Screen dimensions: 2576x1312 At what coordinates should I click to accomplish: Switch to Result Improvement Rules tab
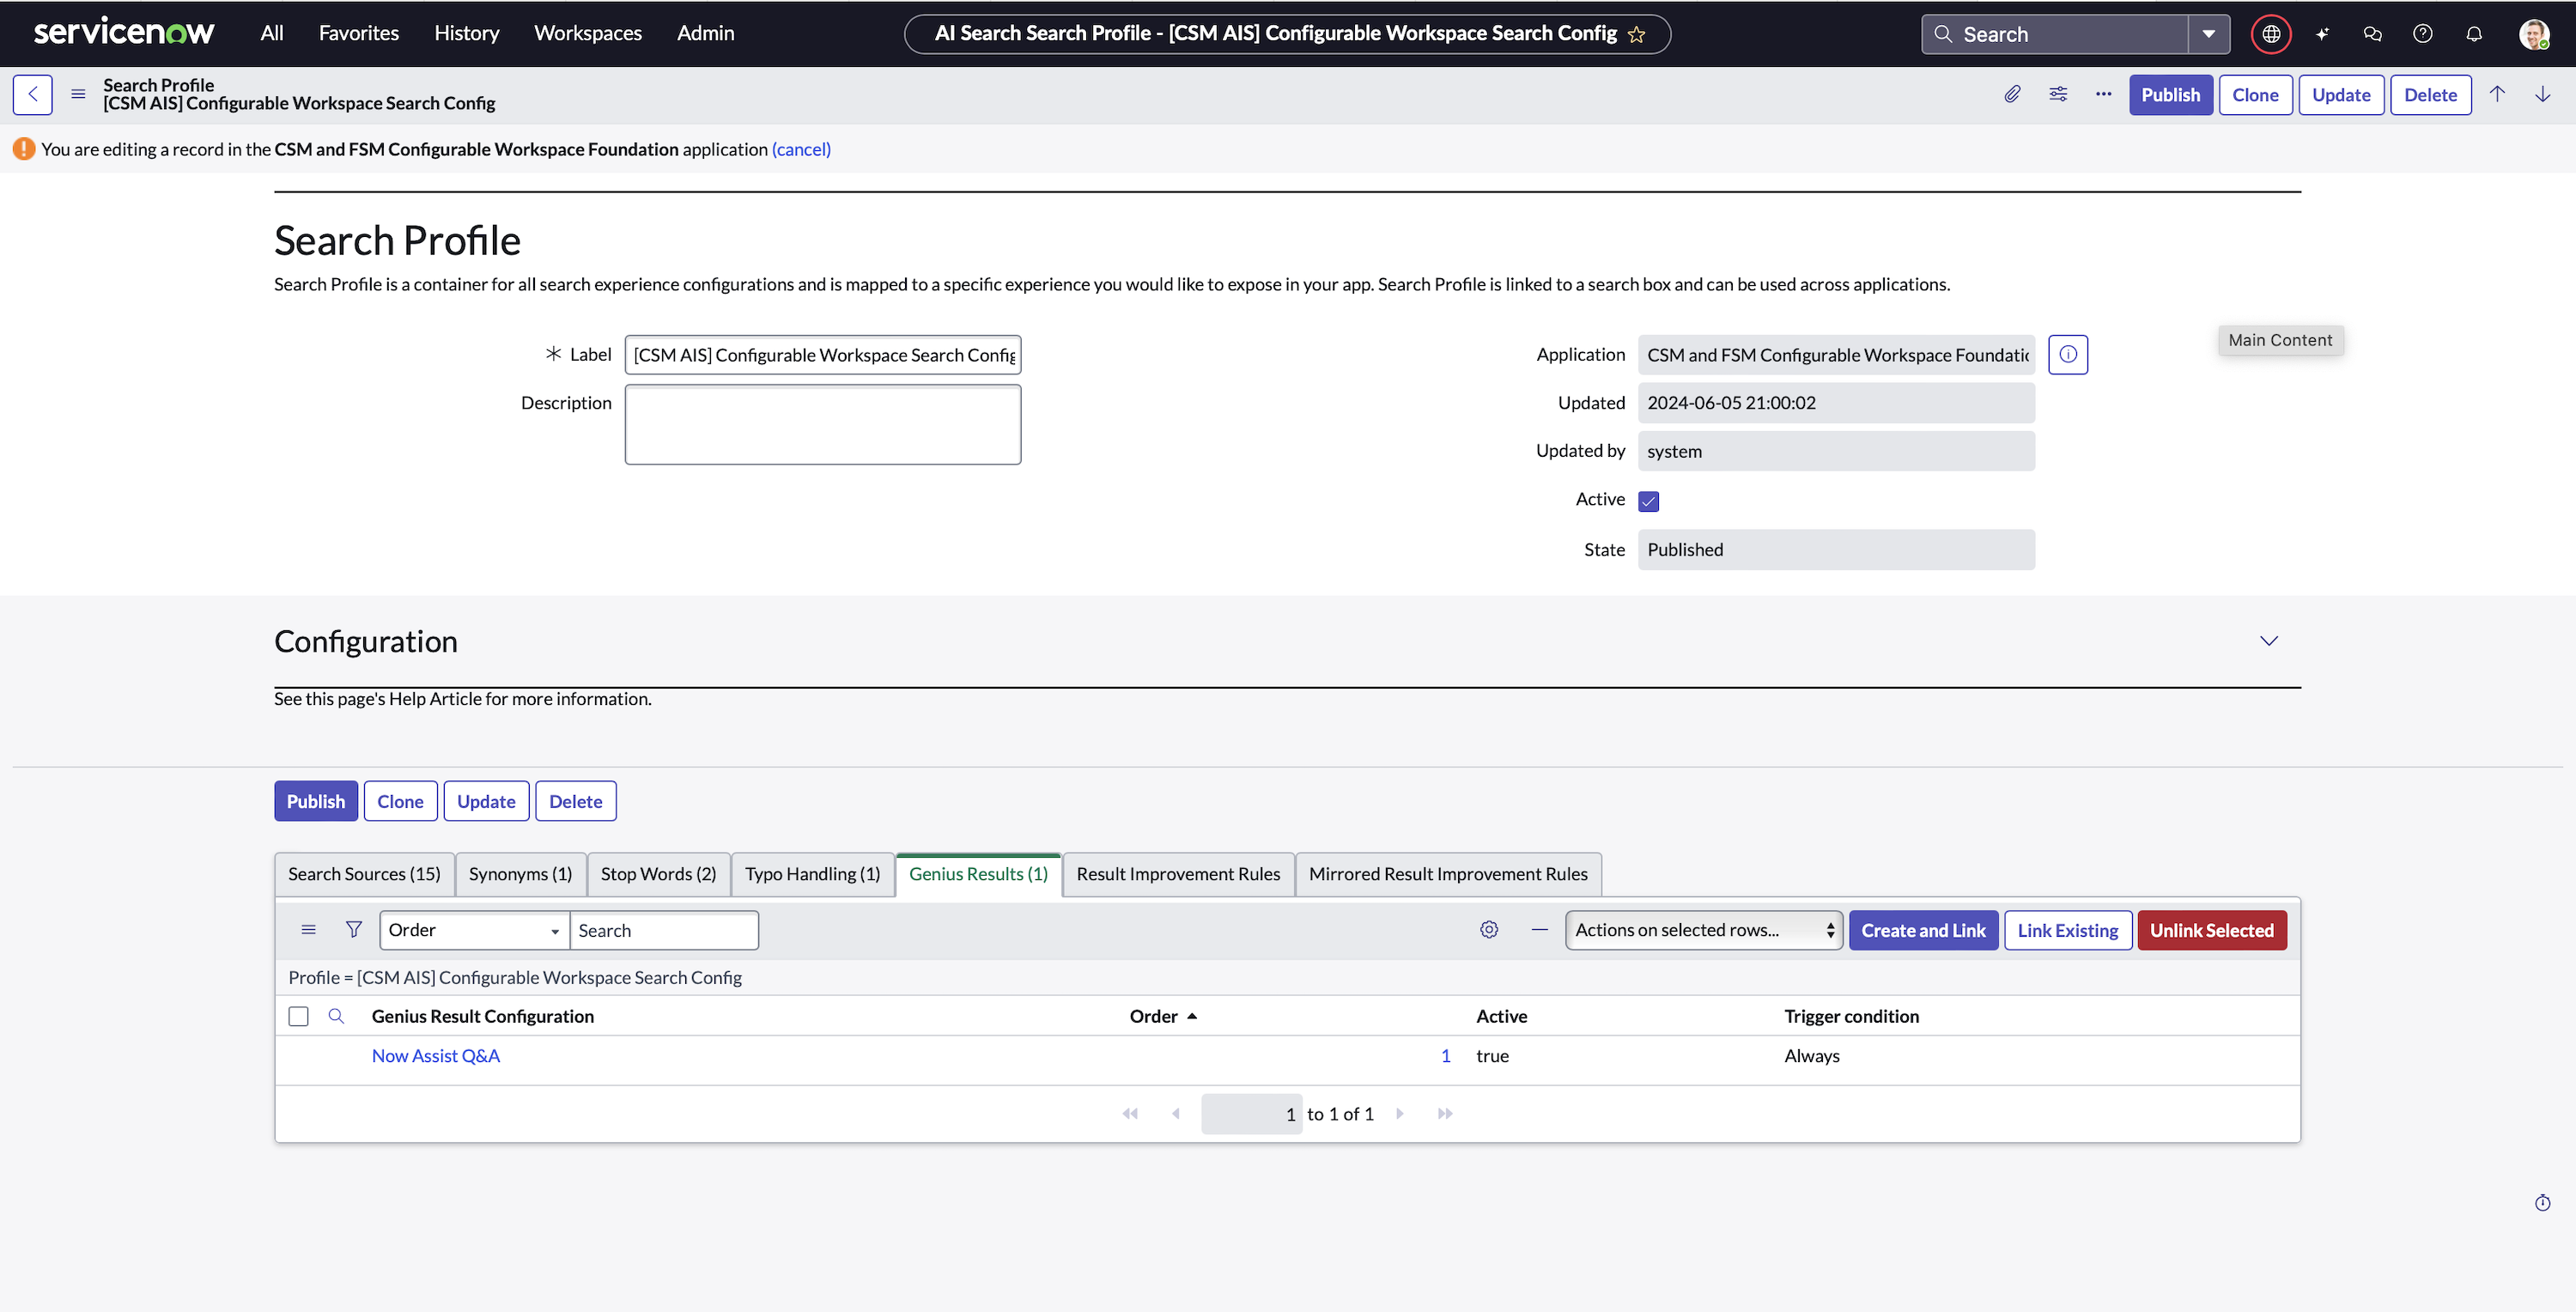pyautogui.click(x=1178, y=874)
